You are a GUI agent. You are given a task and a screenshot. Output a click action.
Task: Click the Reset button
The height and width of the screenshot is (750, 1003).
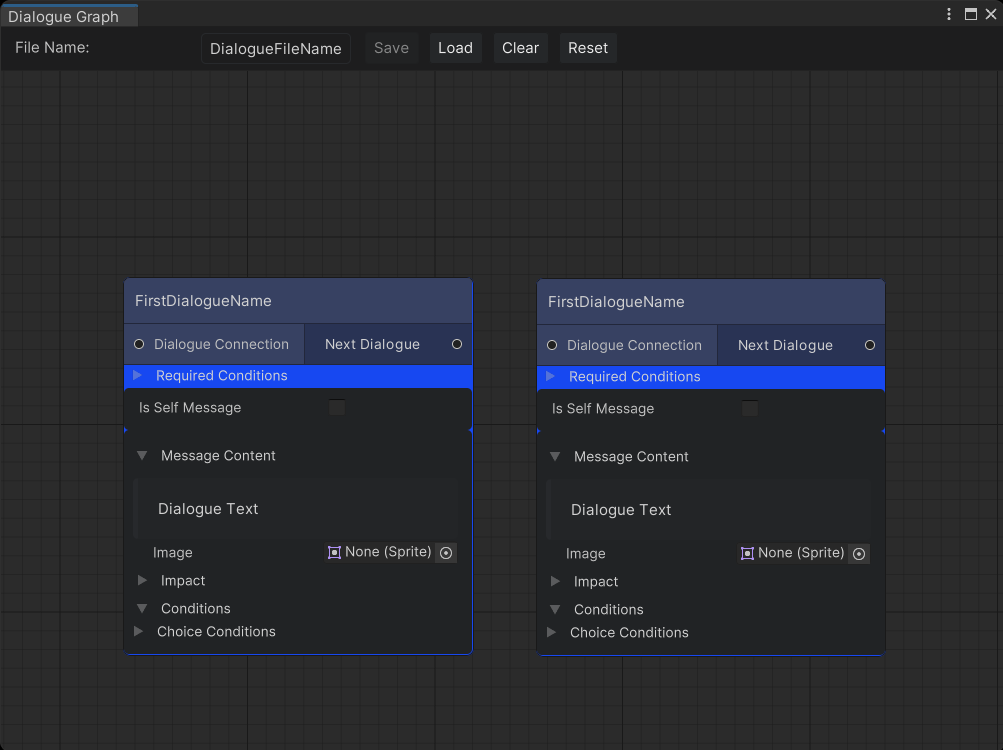pos(588,48)
